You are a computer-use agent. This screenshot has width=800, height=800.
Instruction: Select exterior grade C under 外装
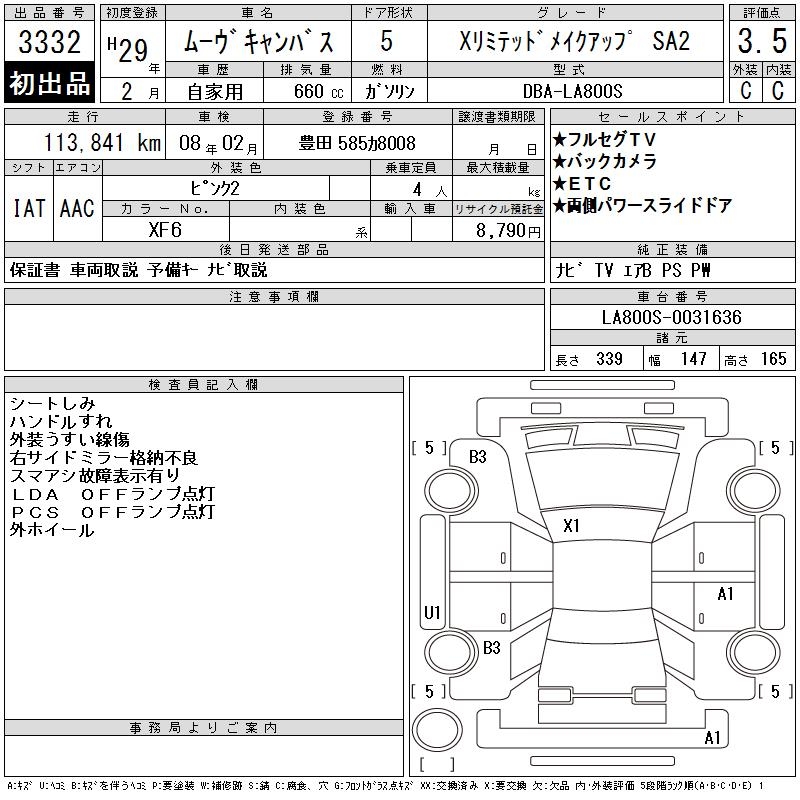click(x=745, y=90)
